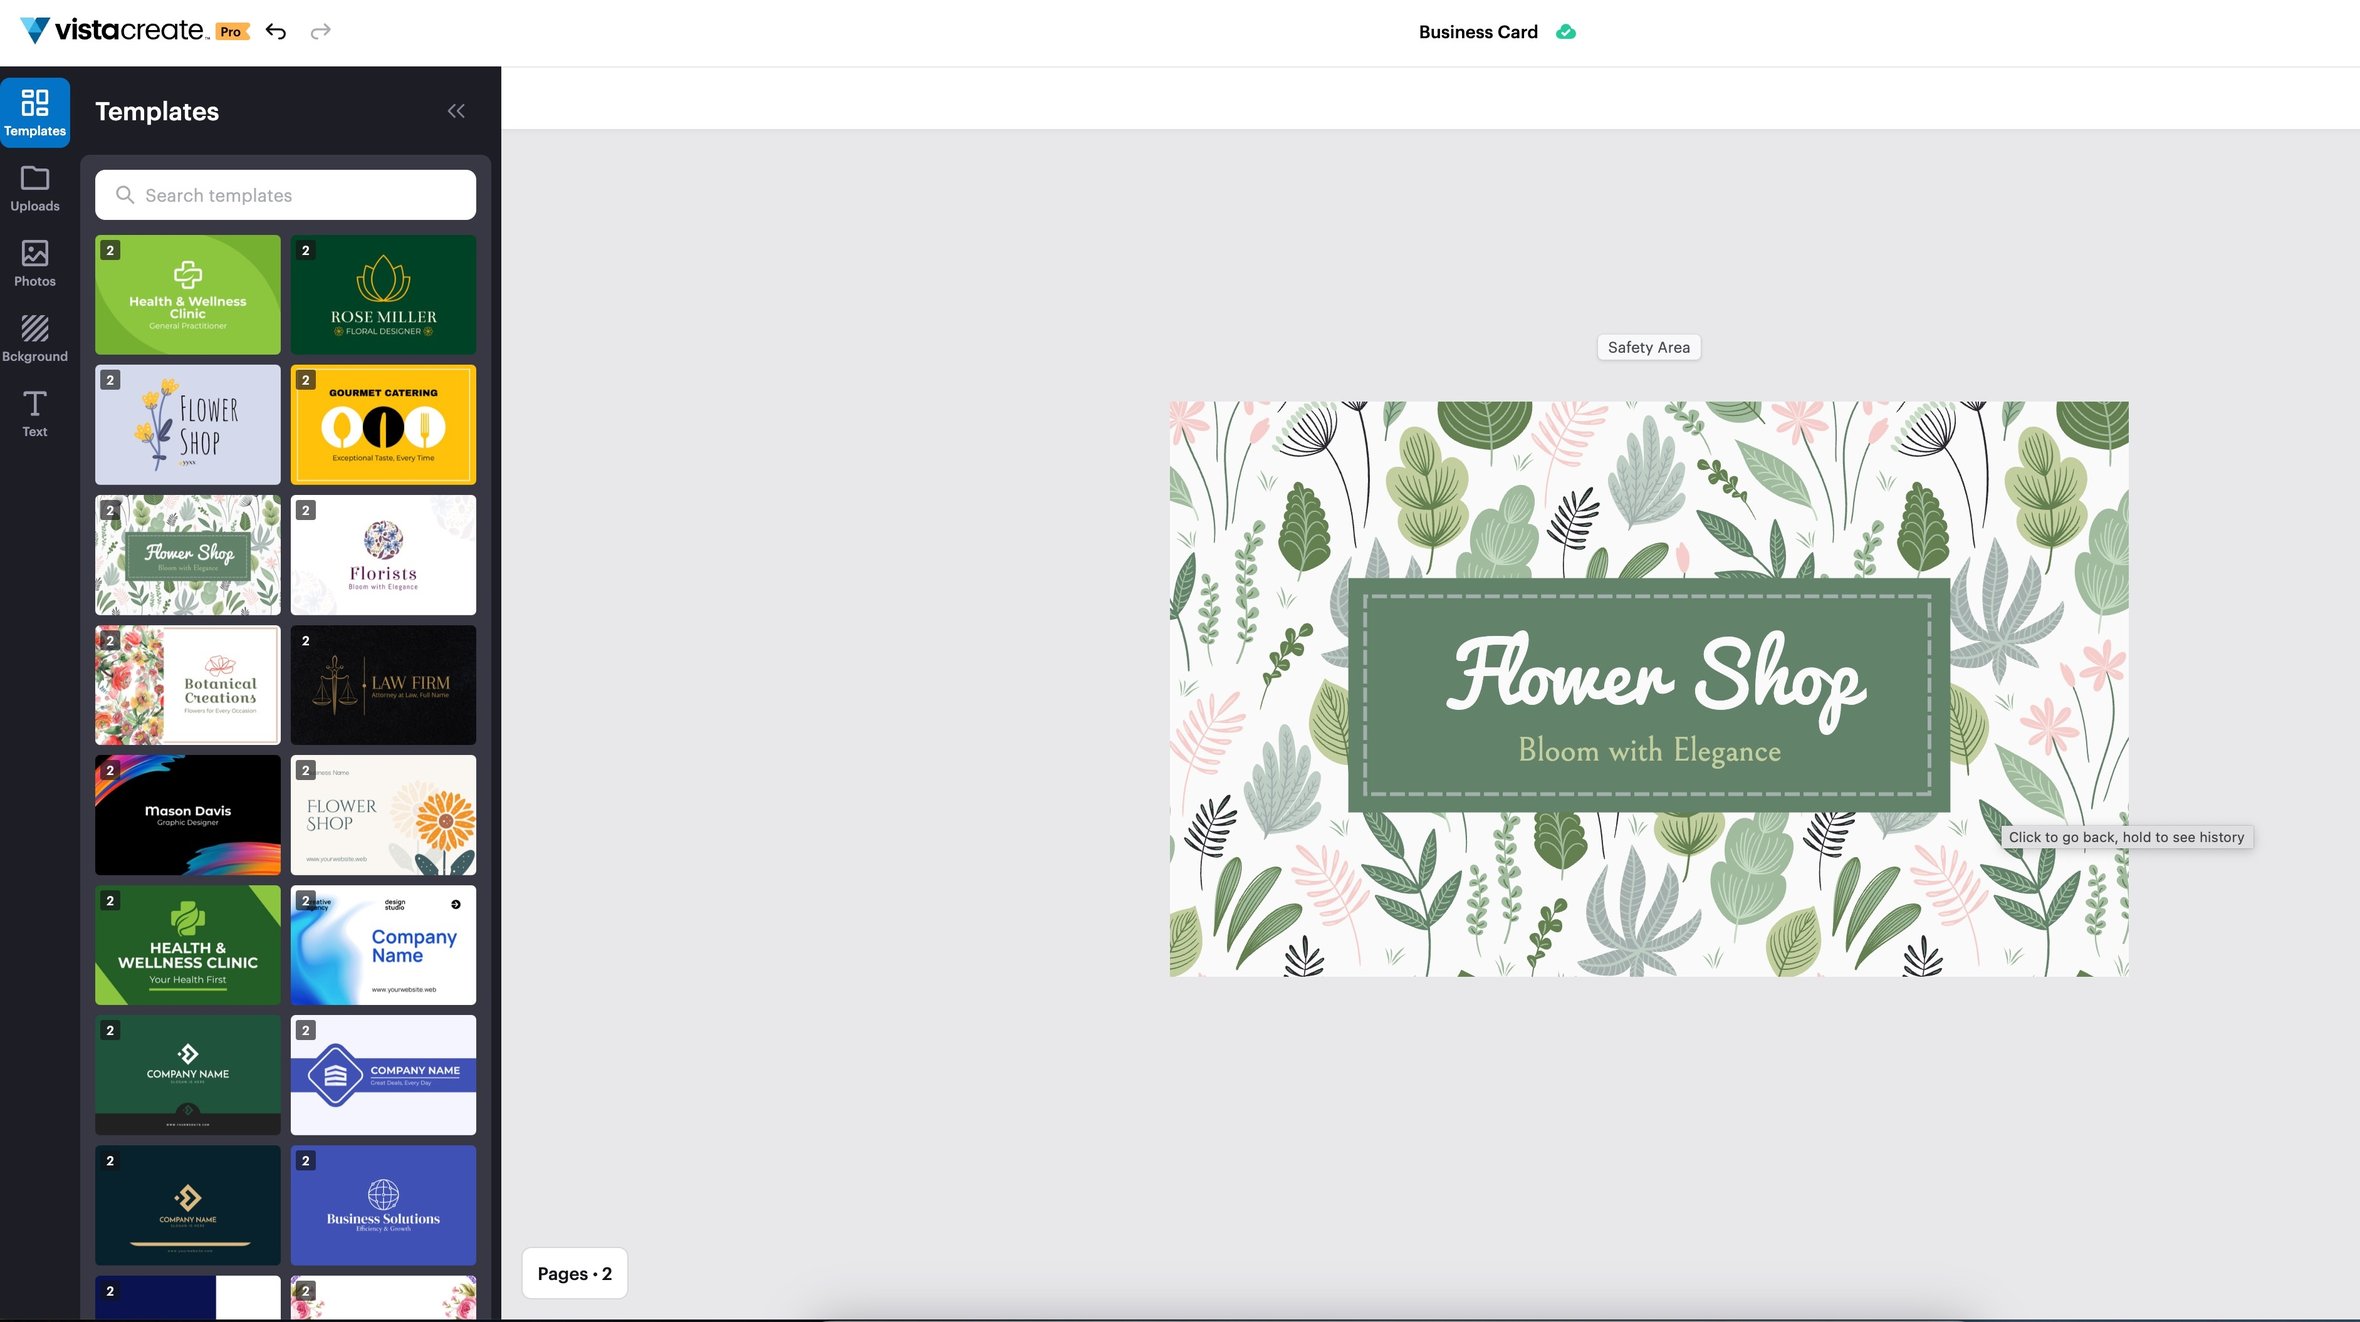The height and width of the screenshot is (1322, 2360).
Task: Click the search magnifier icon
Action: (125, 195)
